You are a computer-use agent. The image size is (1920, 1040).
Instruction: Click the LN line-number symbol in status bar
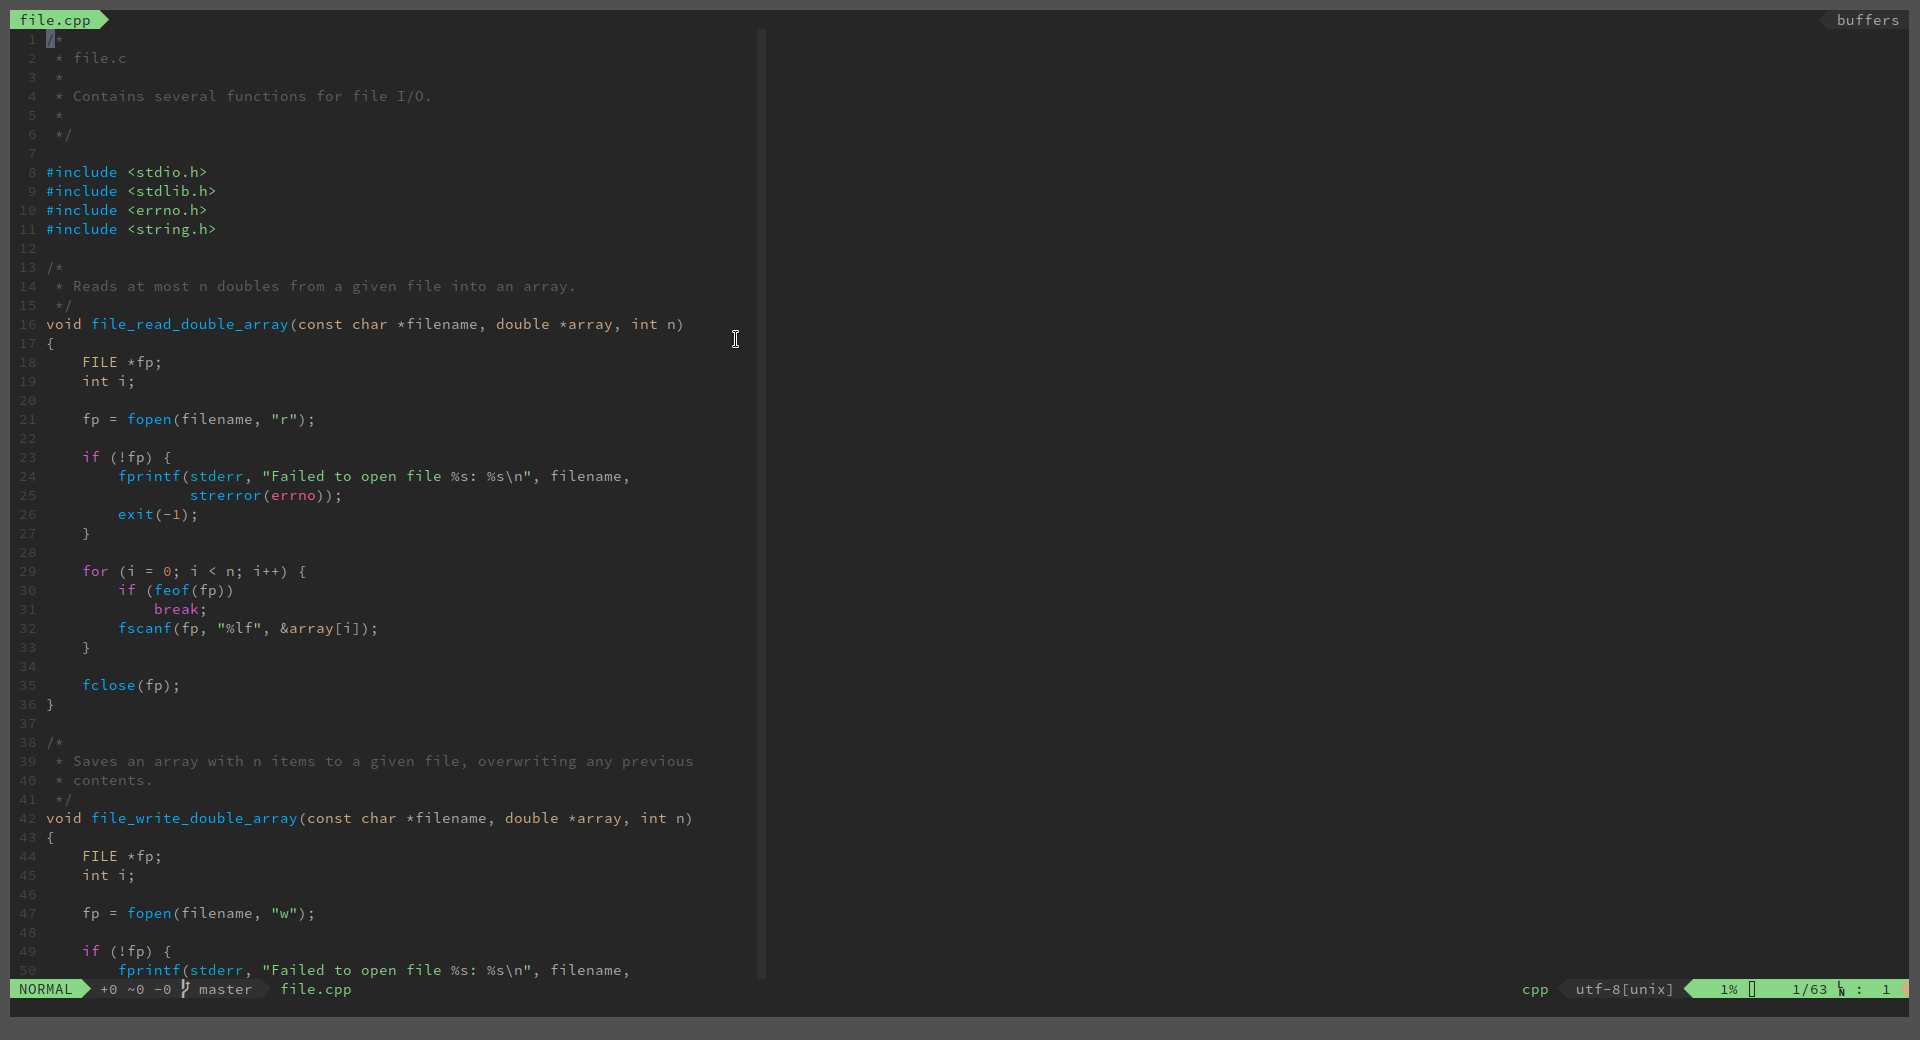pyautogui.click(x=1841, y=989)
